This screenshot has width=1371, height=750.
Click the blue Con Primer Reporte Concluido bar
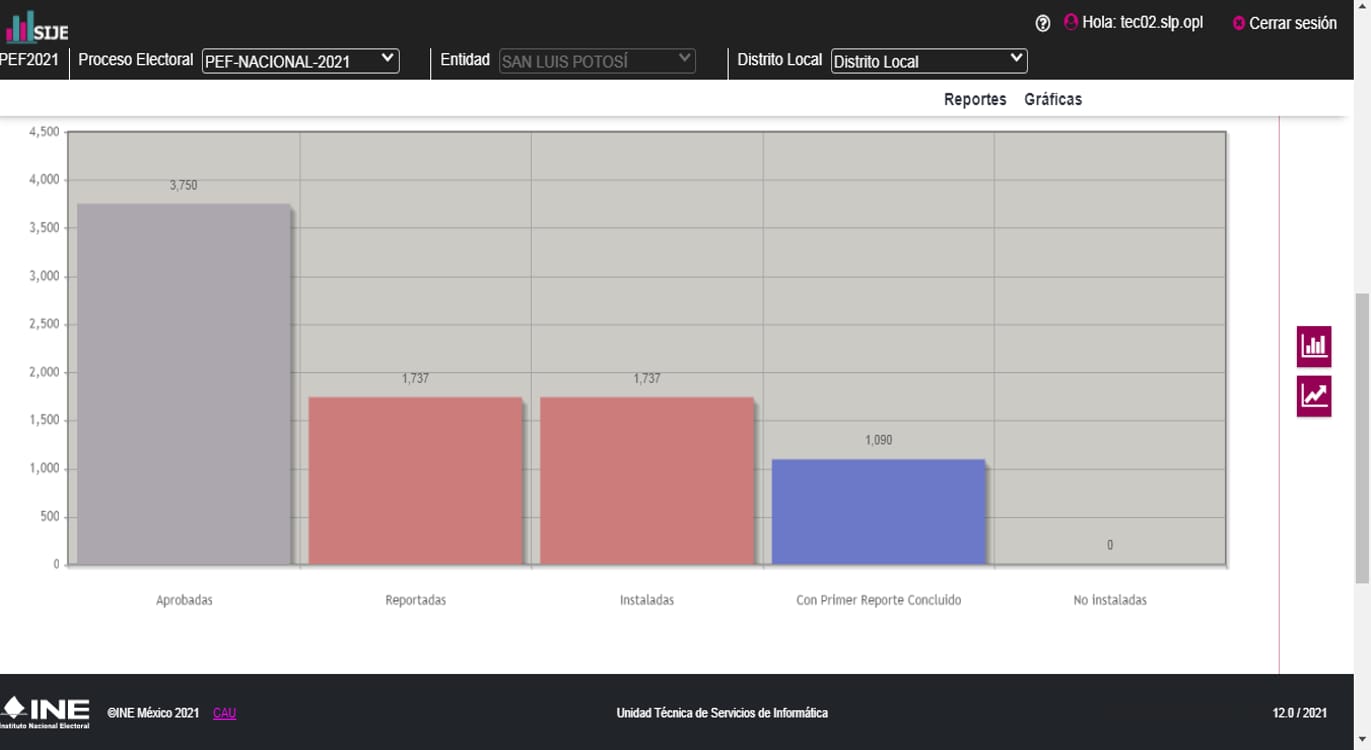[x=878, y=512]
